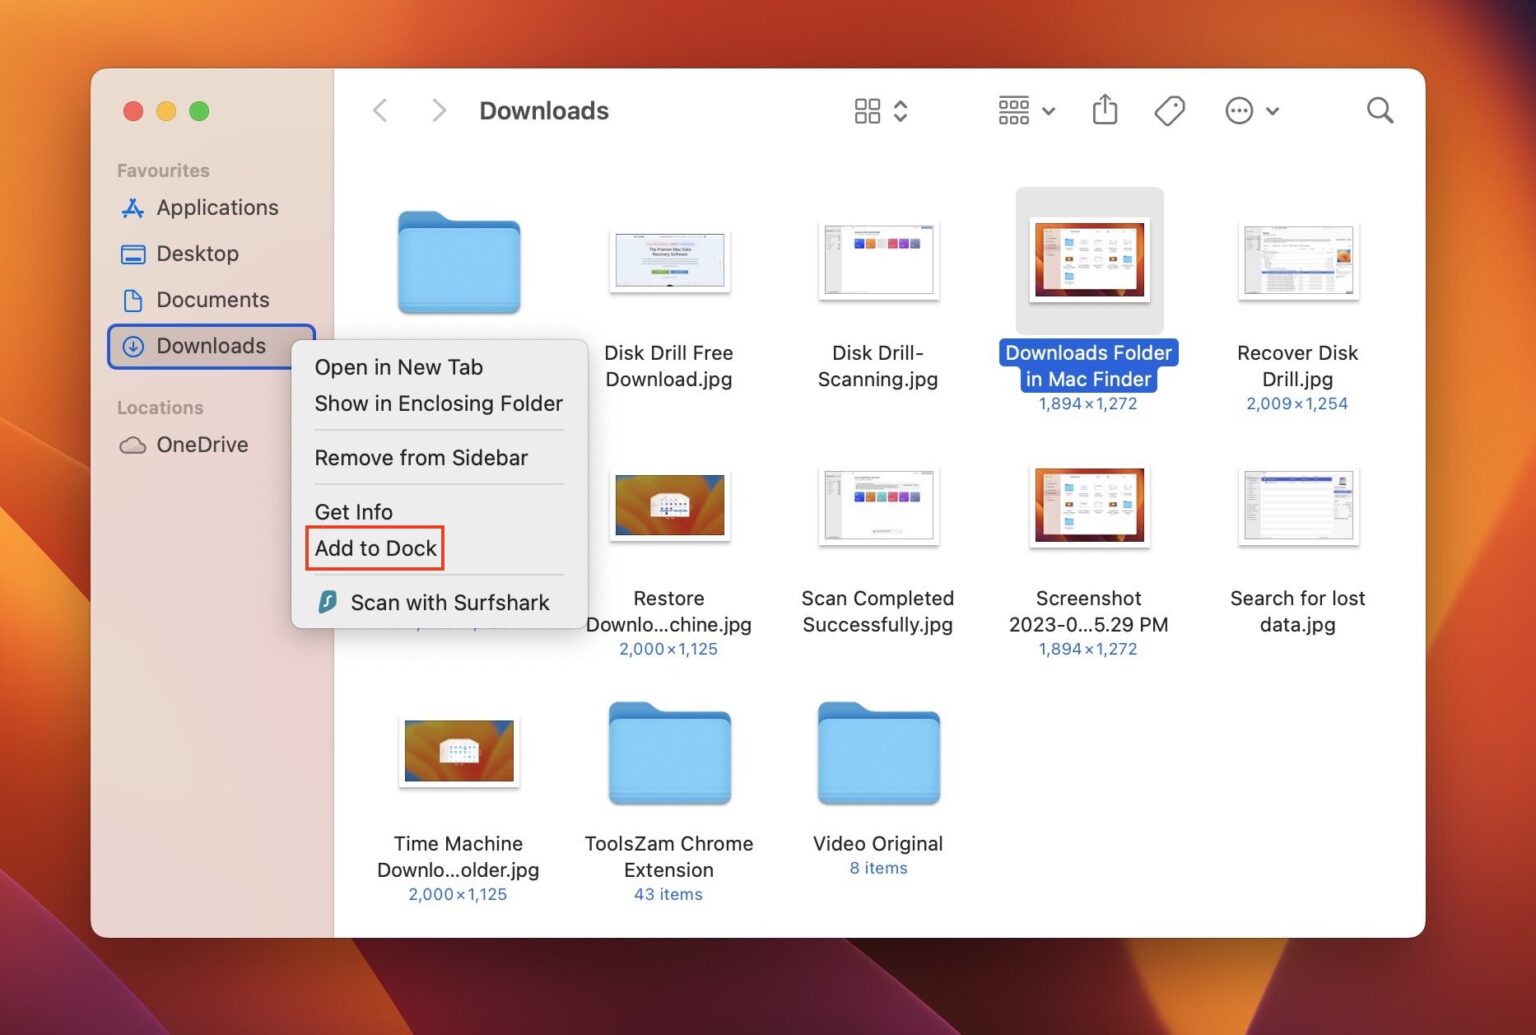Choose Open in New Tab from the menu
This screenshot has width=1536, height=1035.
tap(398, 367)
